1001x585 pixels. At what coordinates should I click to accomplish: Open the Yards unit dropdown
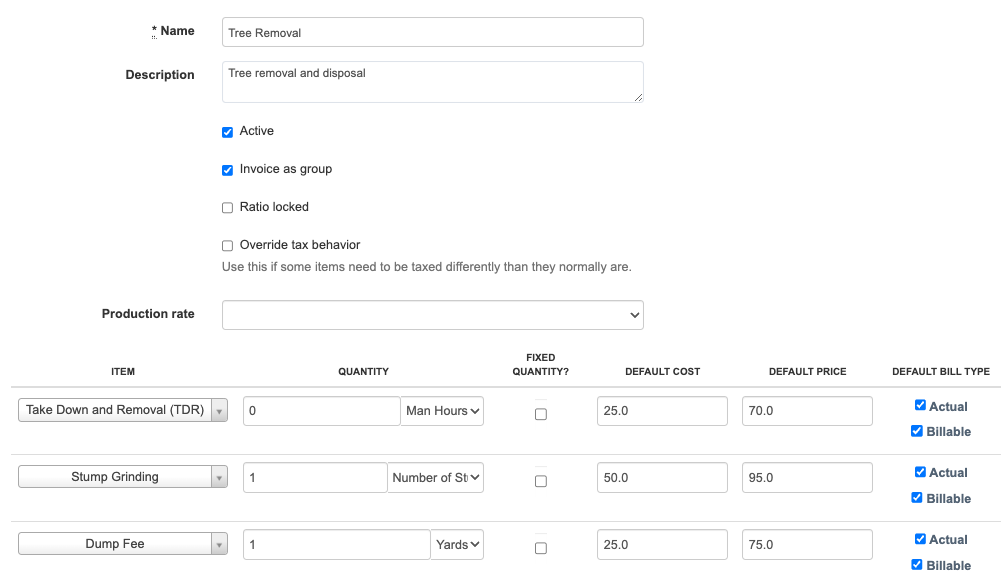(x=458, y=544)
